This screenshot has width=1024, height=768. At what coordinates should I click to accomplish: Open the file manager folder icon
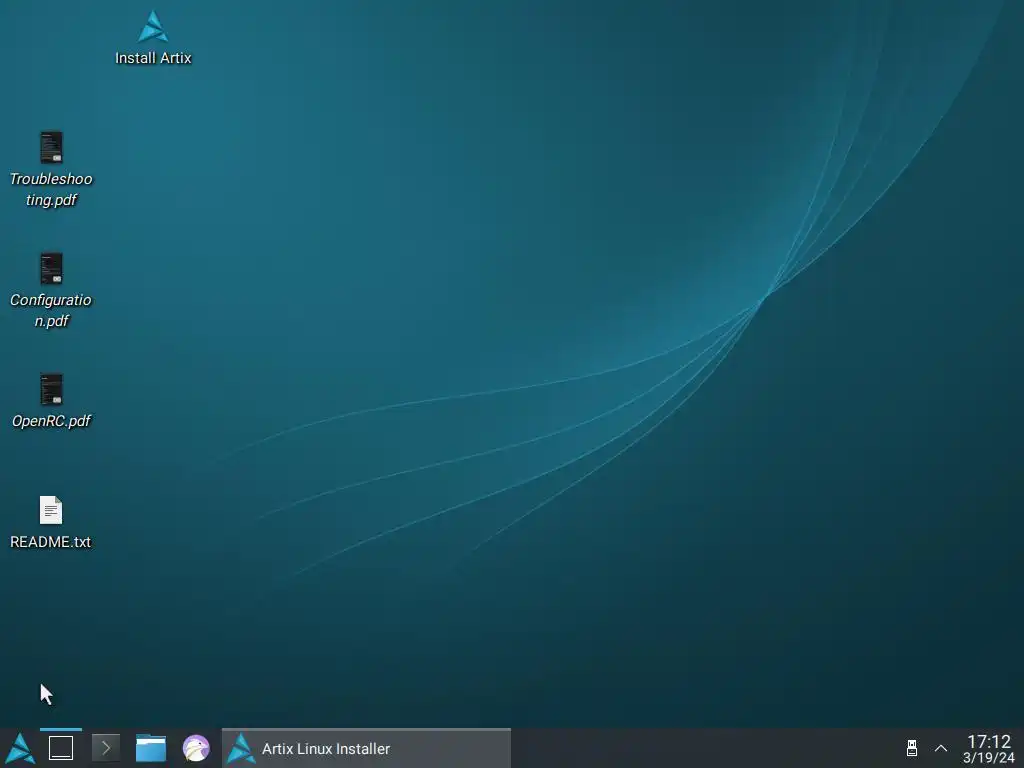pos(151,748)
